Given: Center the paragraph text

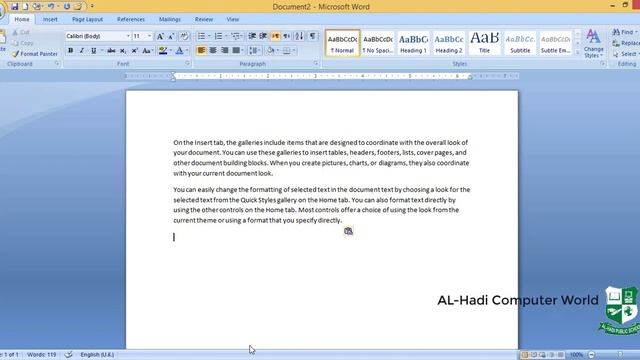Looking at the screenshot, I should [x=213, y=51].
